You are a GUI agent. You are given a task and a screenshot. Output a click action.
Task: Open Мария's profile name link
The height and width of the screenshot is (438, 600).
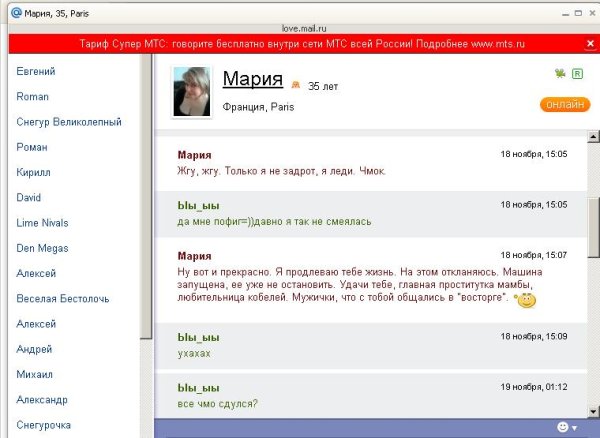[x=252, y=80]
